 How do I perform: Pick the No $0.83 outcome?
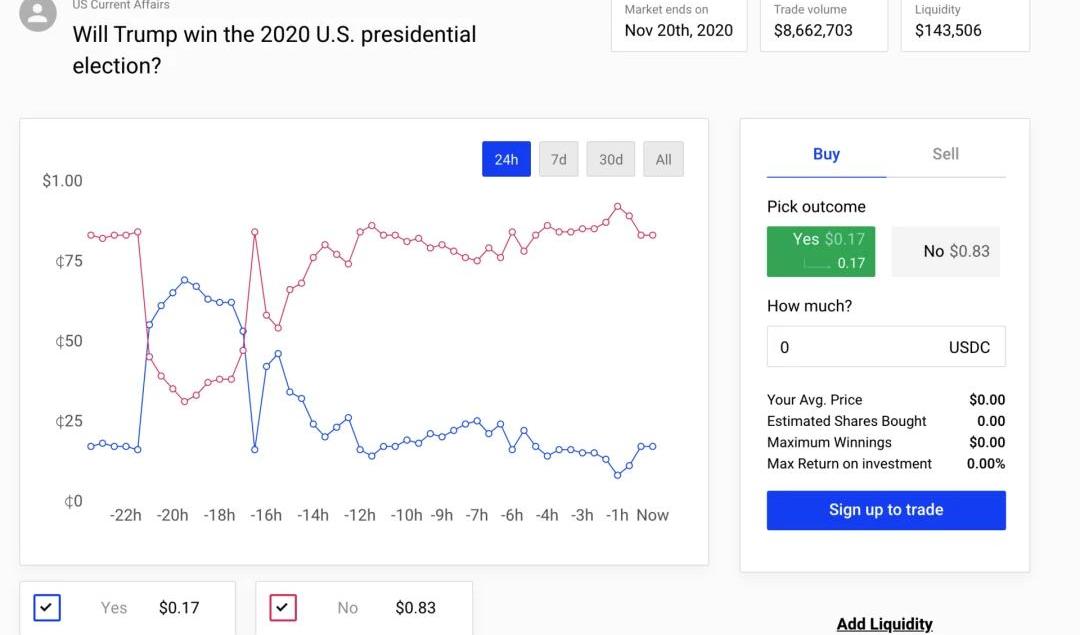point(945,251)
